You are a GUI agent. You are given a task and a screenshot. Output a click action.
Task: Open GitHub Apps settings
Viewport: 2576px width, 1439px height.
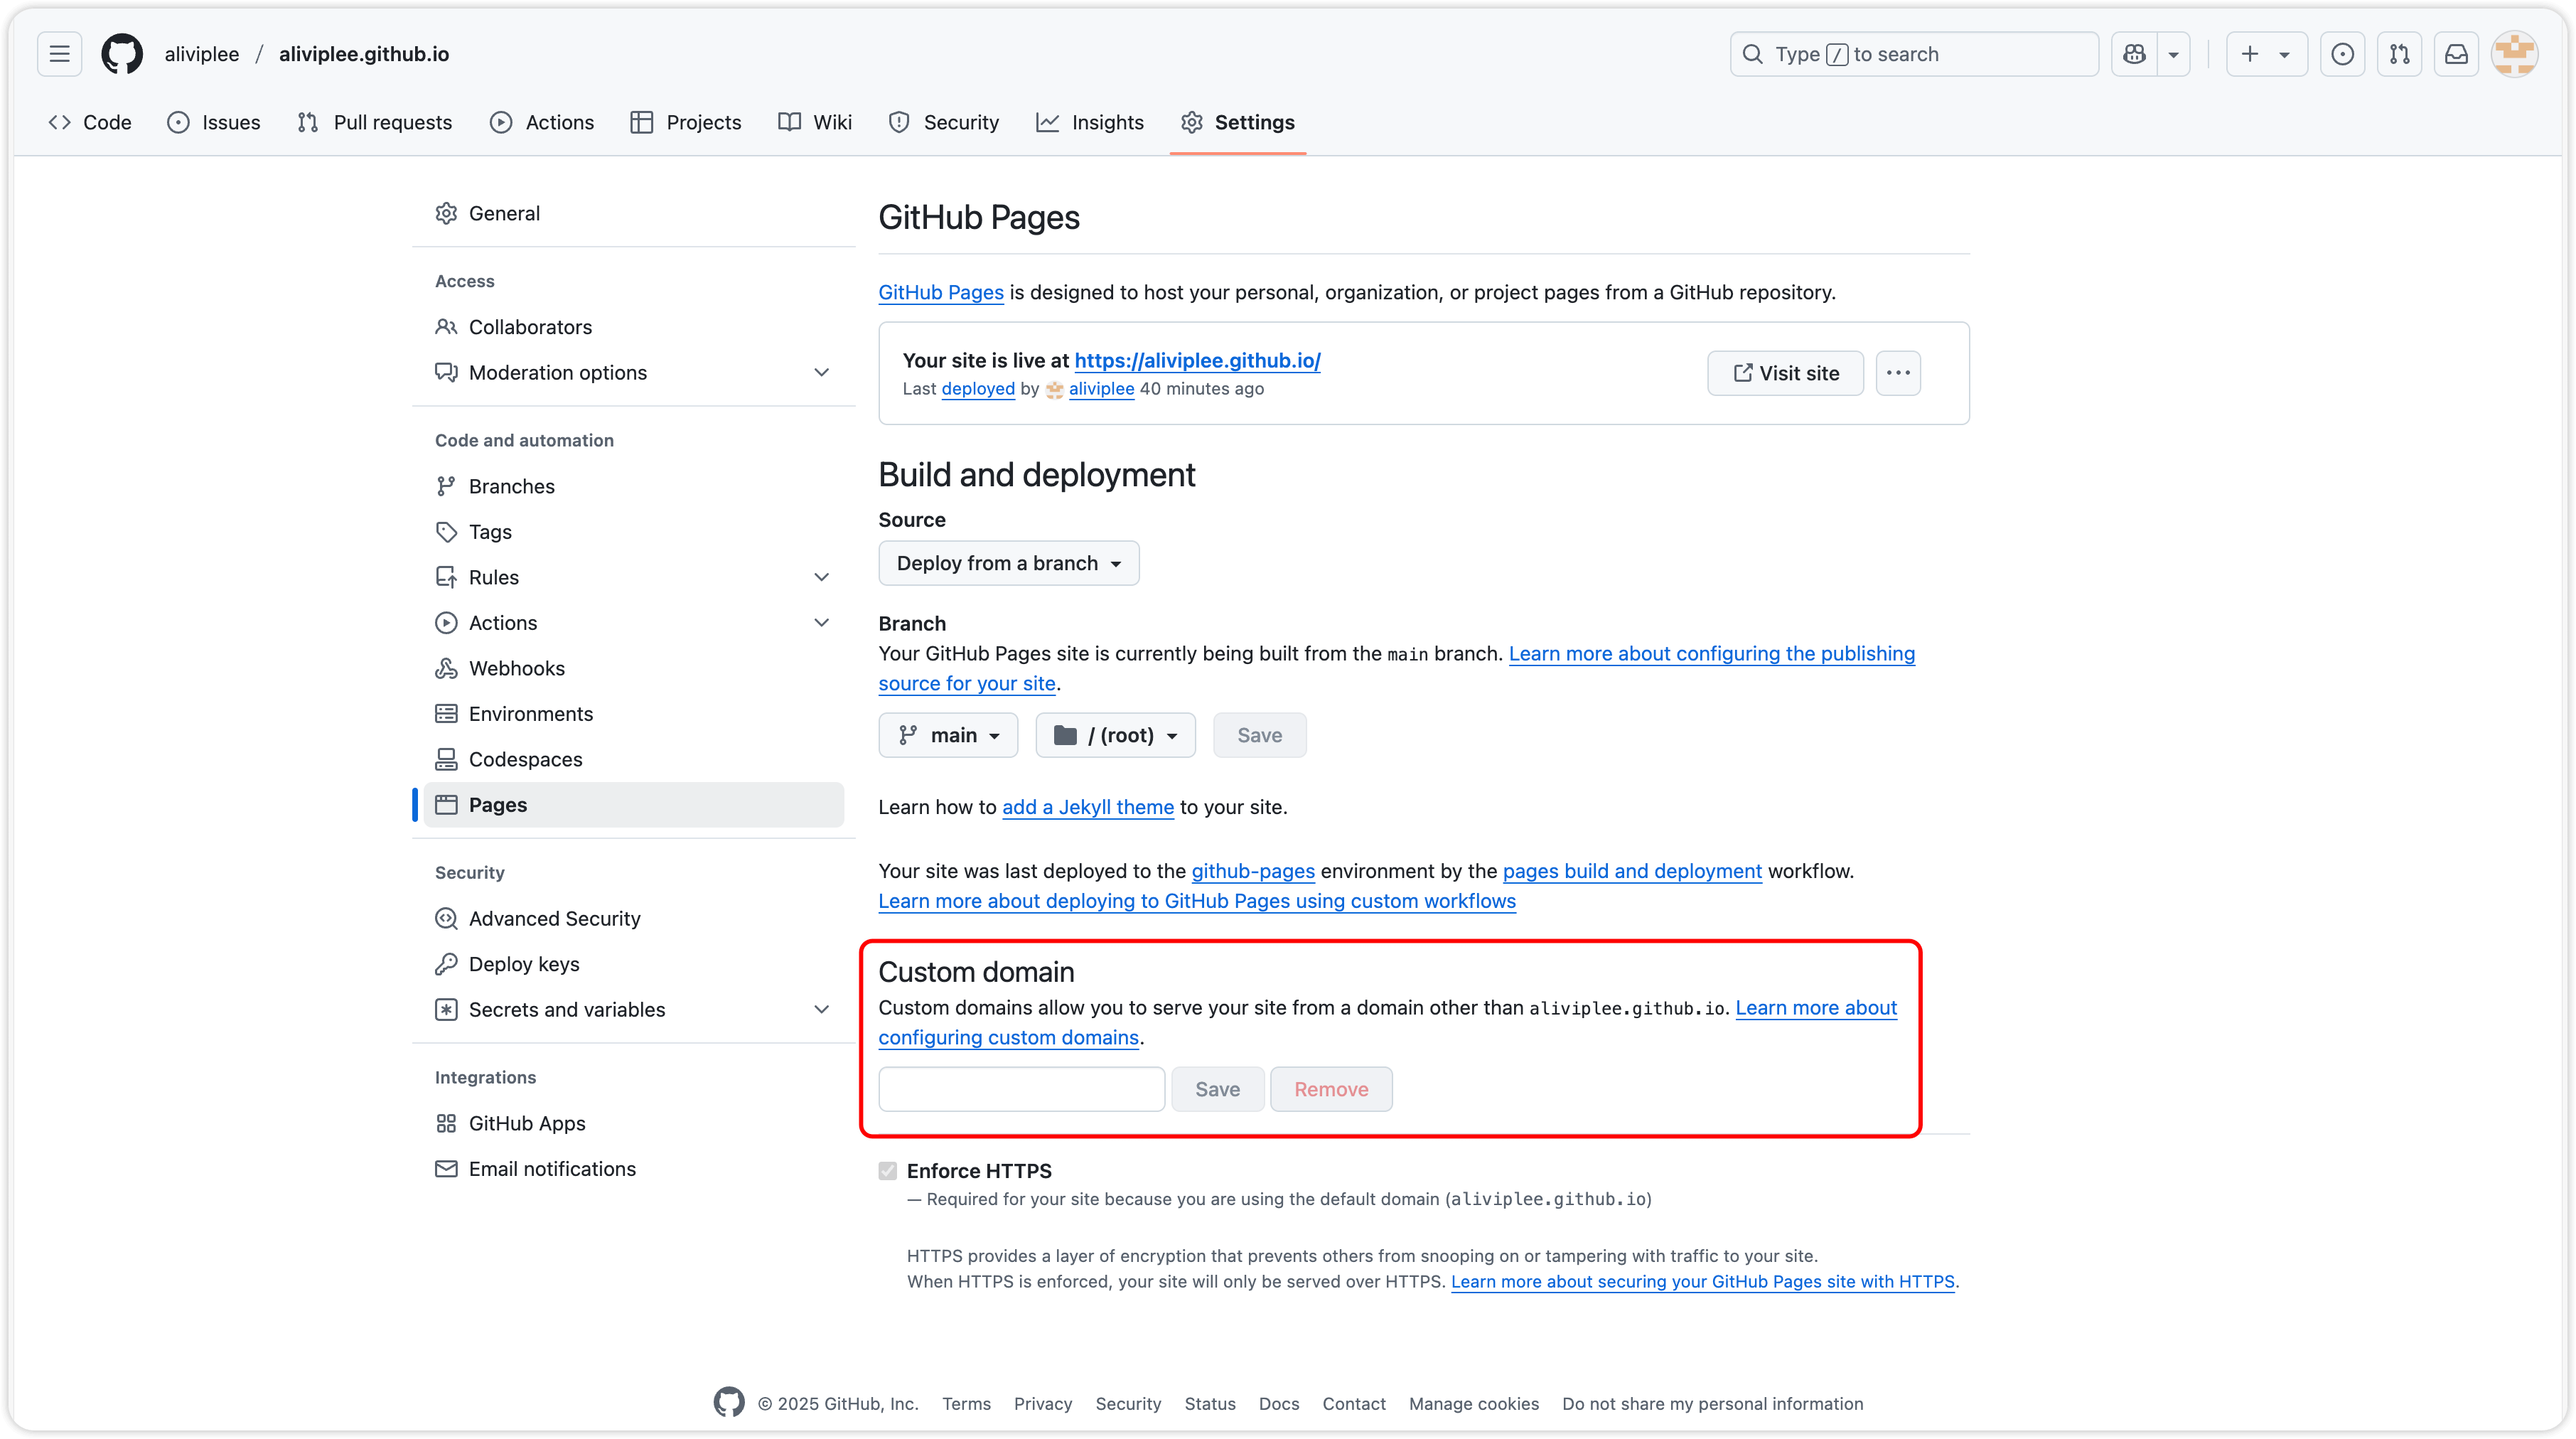pos(633,1123)
